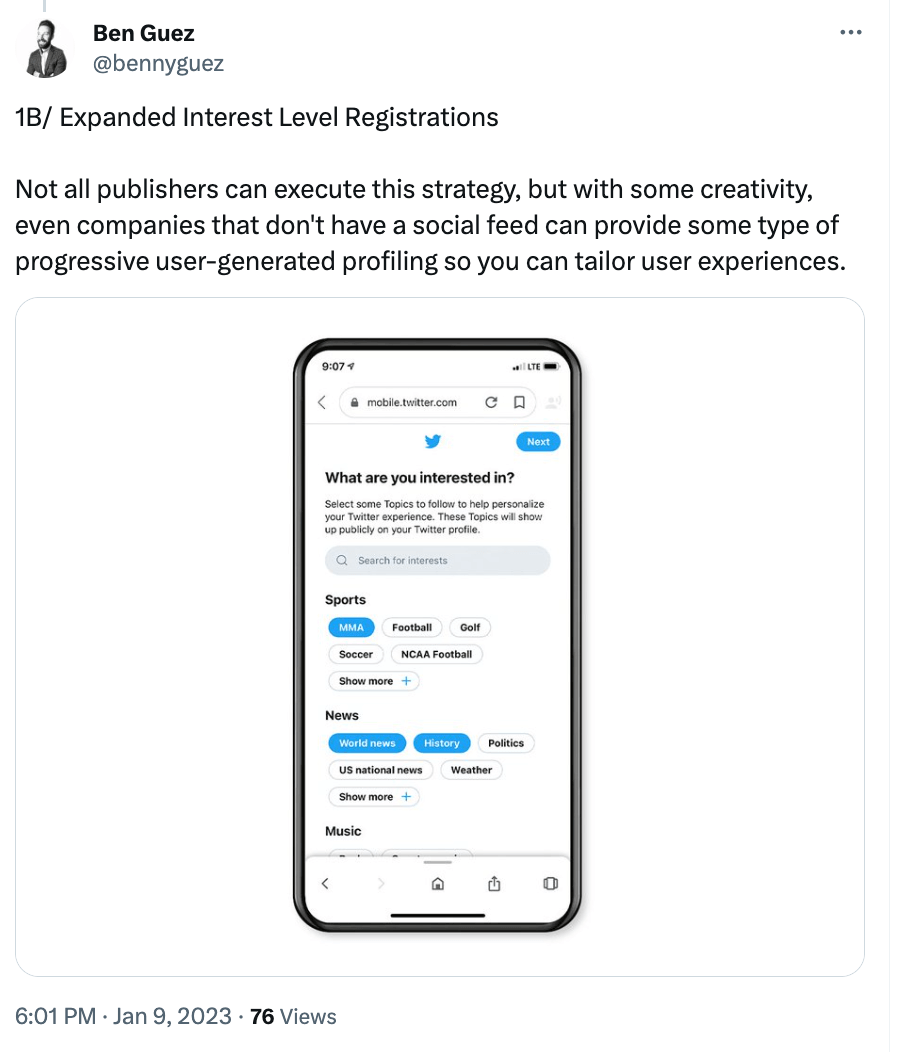
Task: Click the Search for interests field
Action: pos(437,560)
